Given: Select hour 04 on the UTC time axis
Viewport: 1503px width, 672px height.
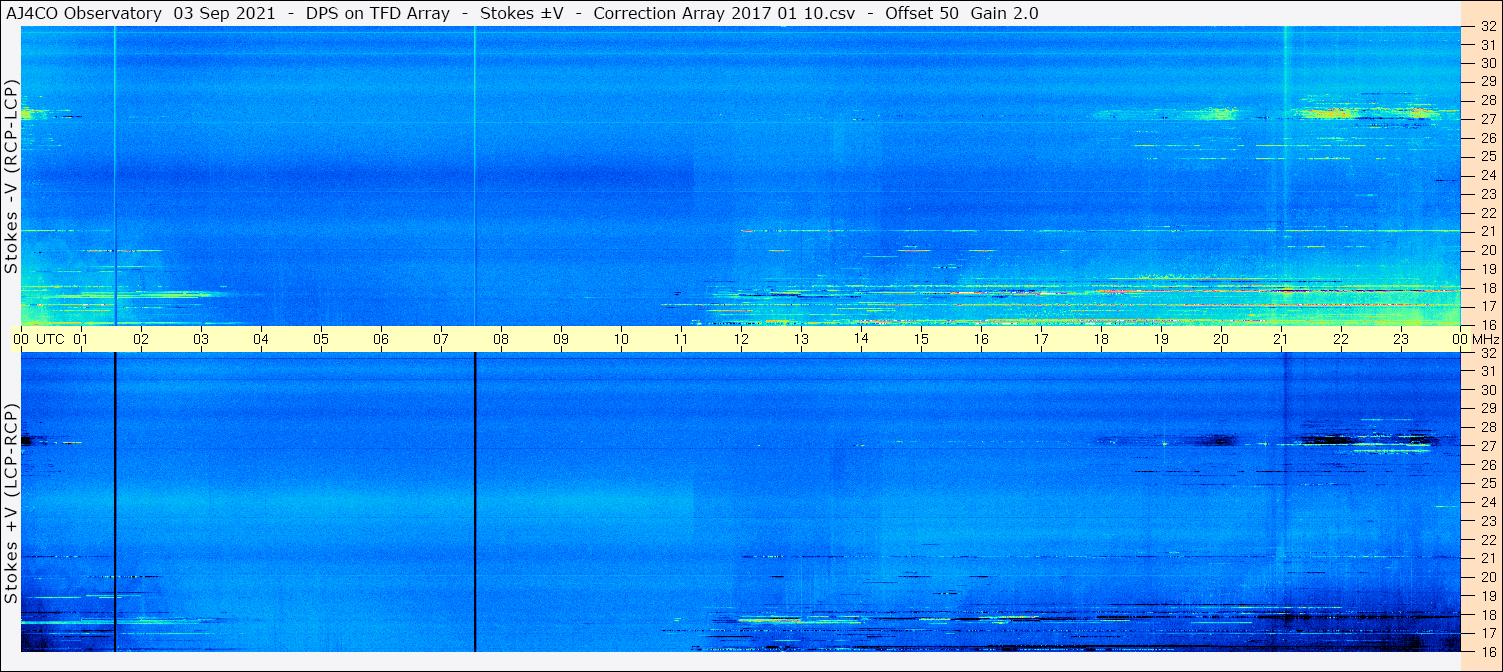Looking at the screenshot, I should click(x=261, y=339).
